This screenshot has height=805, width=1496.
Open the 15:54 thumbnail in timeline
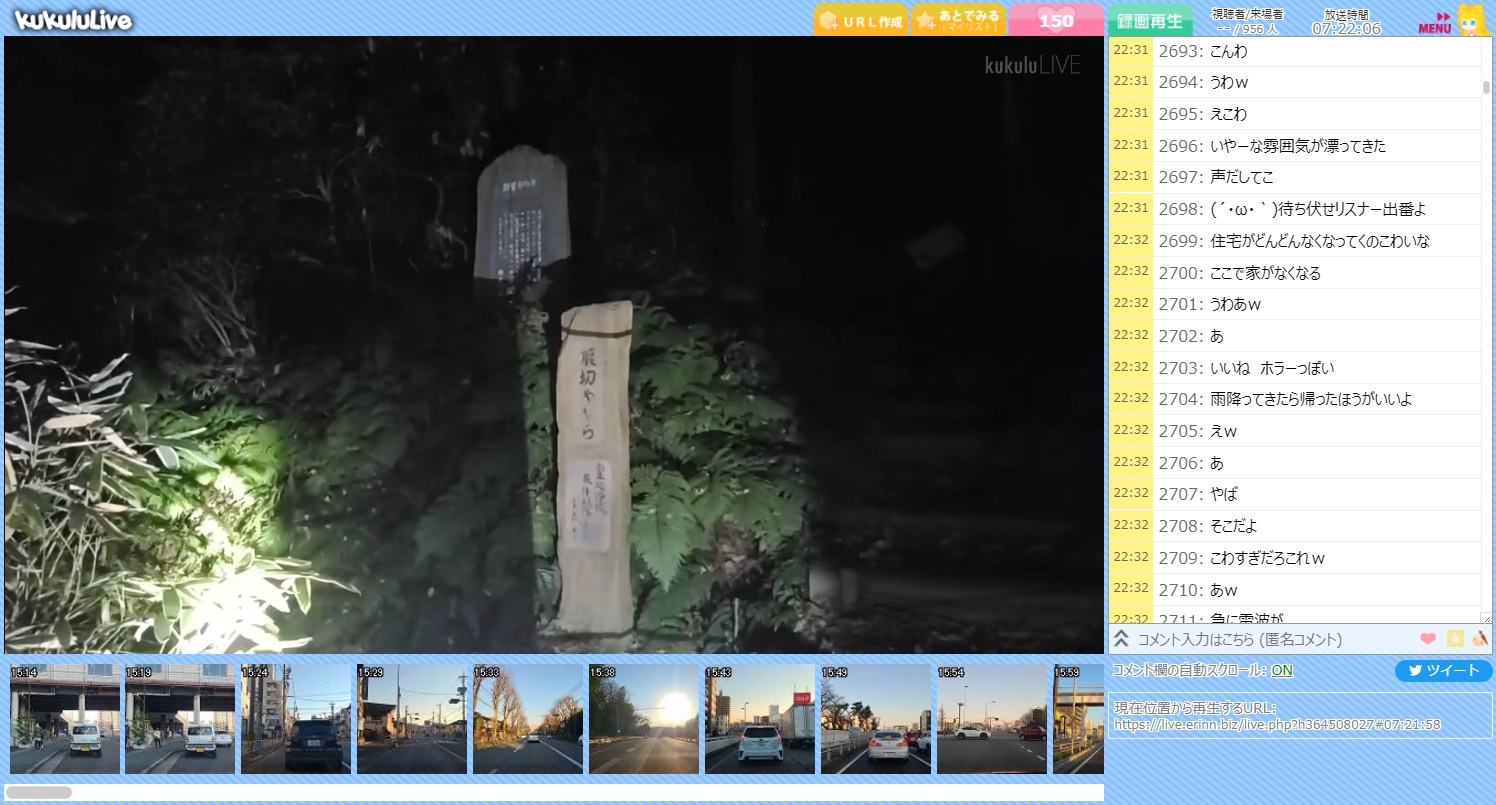coord(991,719)
